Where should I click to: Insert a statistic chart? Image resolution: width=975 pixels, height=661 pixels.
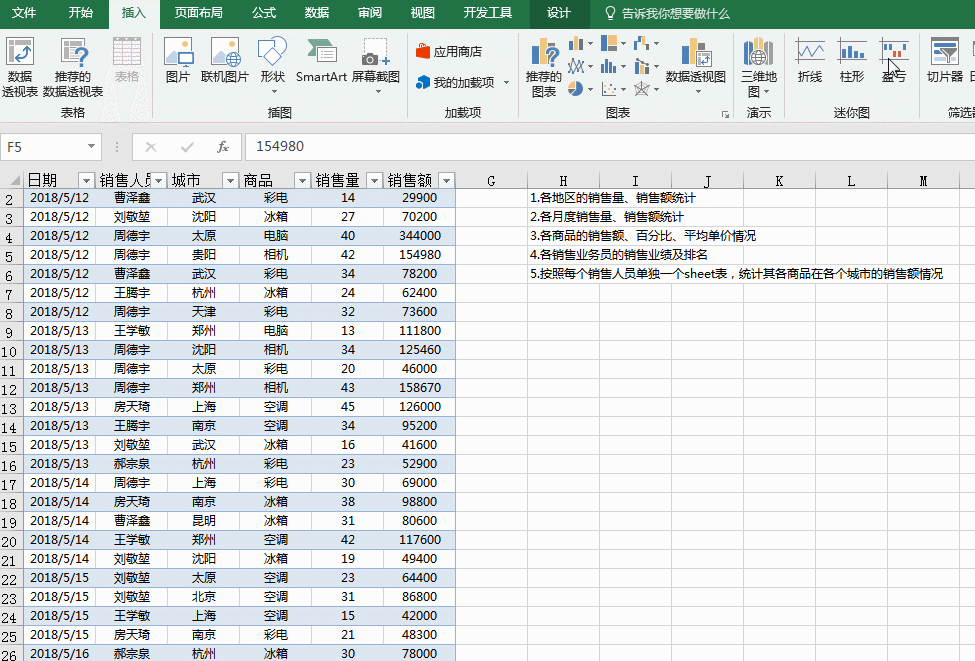[x=614, y=66]
